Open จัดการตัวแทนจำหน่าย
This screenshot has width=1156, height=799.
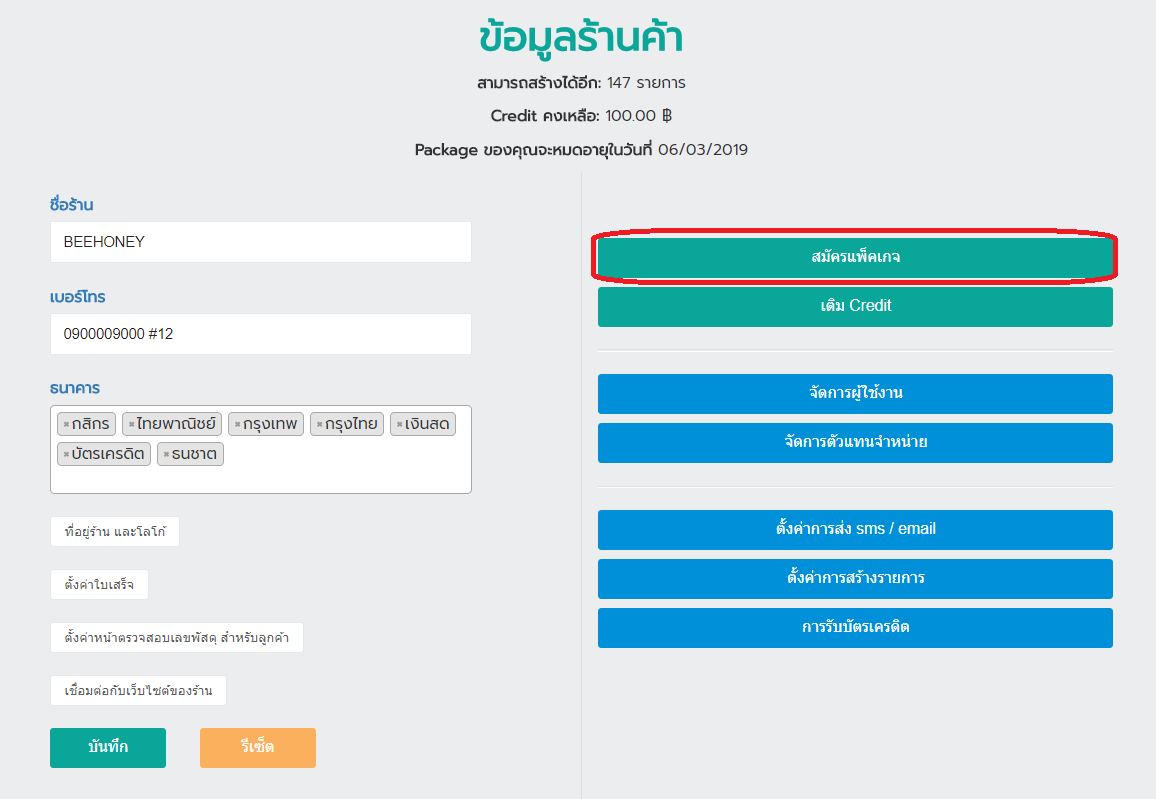point(855,442)
